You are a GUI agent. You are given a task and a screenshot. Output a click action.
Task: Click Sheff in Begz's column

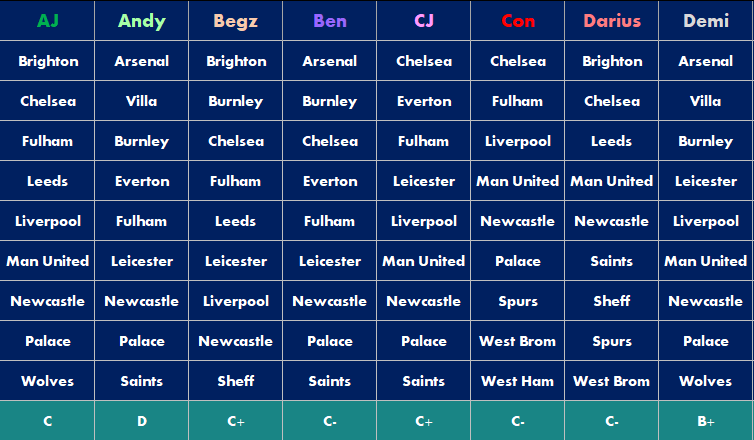pos(235,381)
